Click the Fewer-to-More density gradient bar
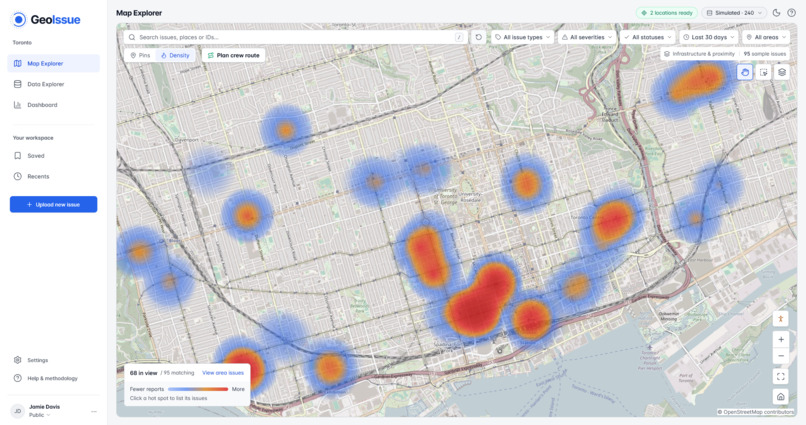This screenshot has width=806, height=425. pyautogui.click(x=198, y=389)
